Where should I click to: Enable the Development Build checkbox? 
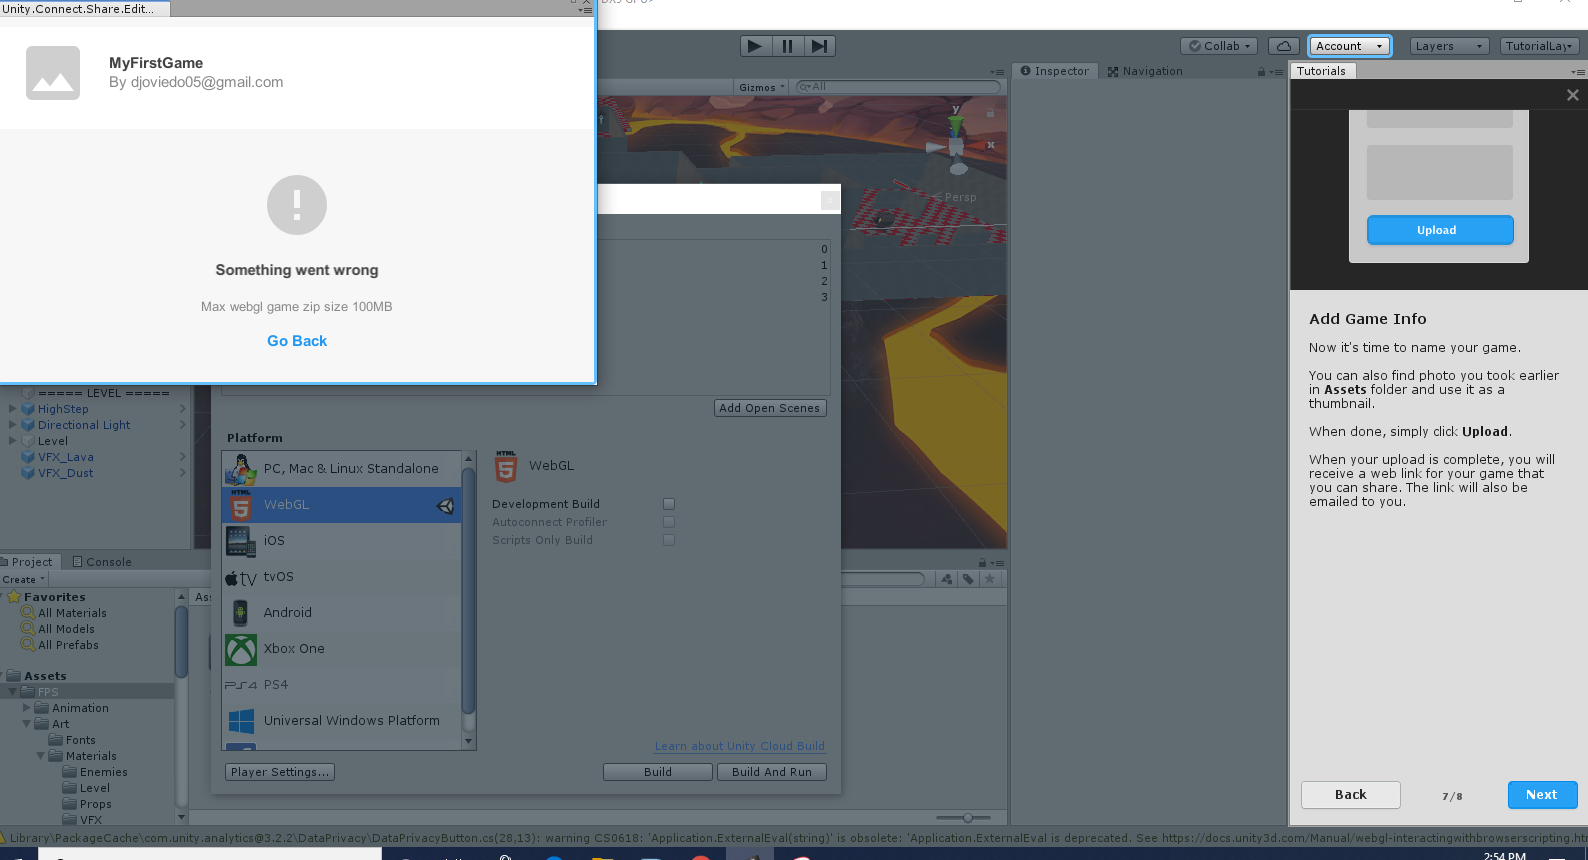(x=669, y=504)
